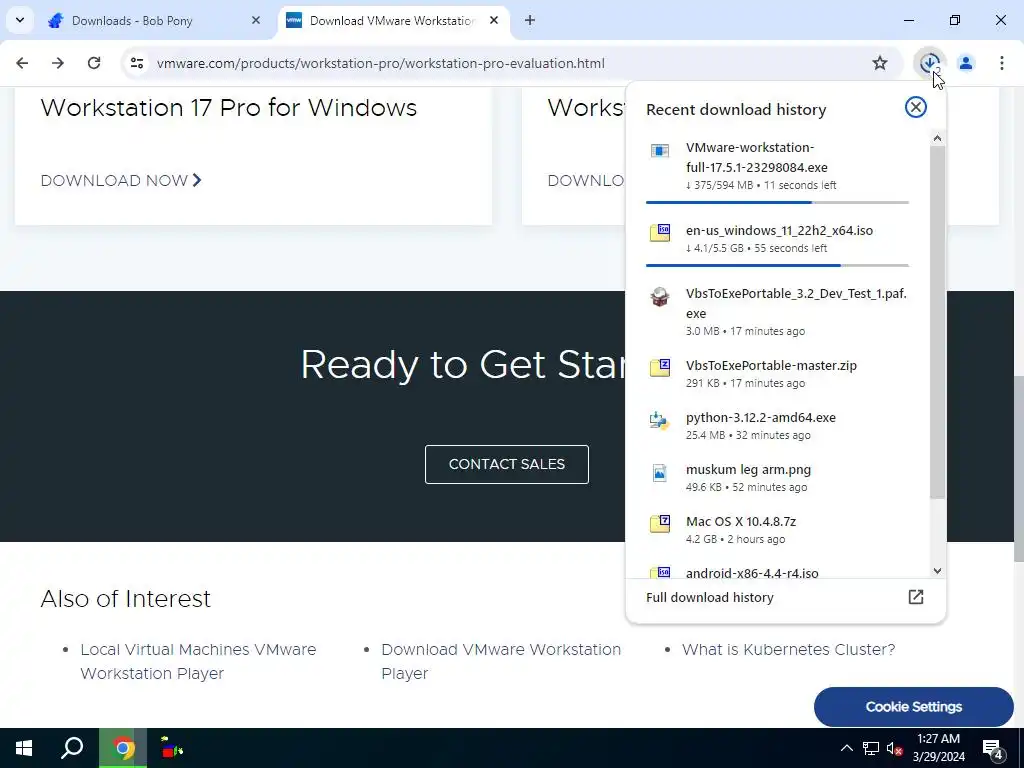
Task: Click the taskbar clock showing 1:27 AM
Action: 938,748
